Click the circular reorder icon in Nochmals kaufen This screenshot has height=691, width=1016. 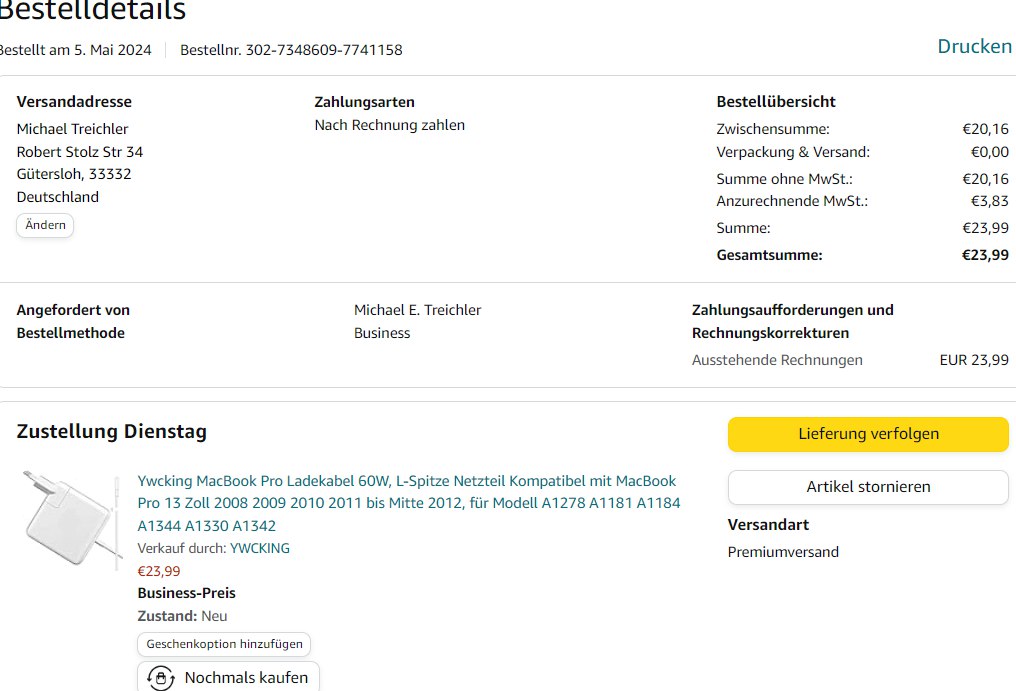click(160, 677)
